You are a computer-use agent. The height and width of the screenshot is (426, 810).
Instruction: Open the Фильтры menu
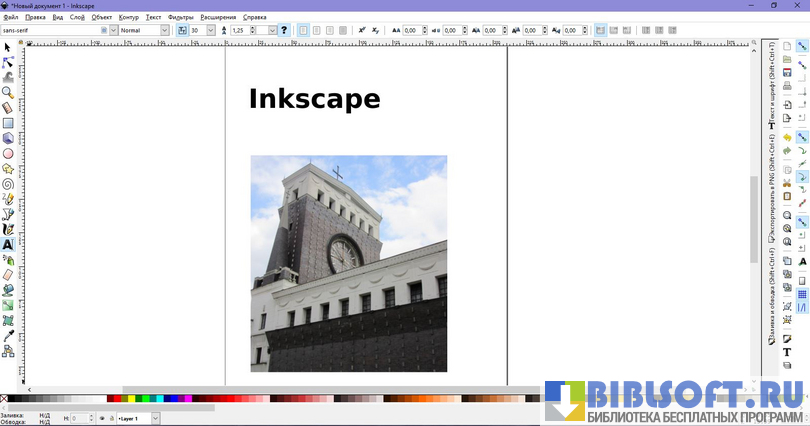click(181, 17)
